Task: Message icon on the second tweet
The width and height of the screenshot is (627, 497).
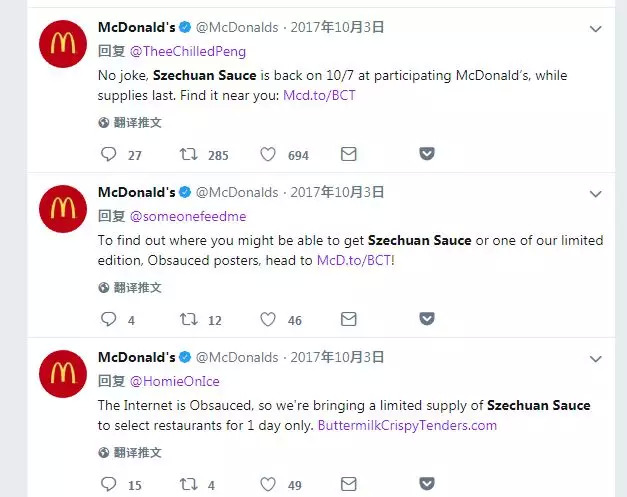Action: coord(349,320)
